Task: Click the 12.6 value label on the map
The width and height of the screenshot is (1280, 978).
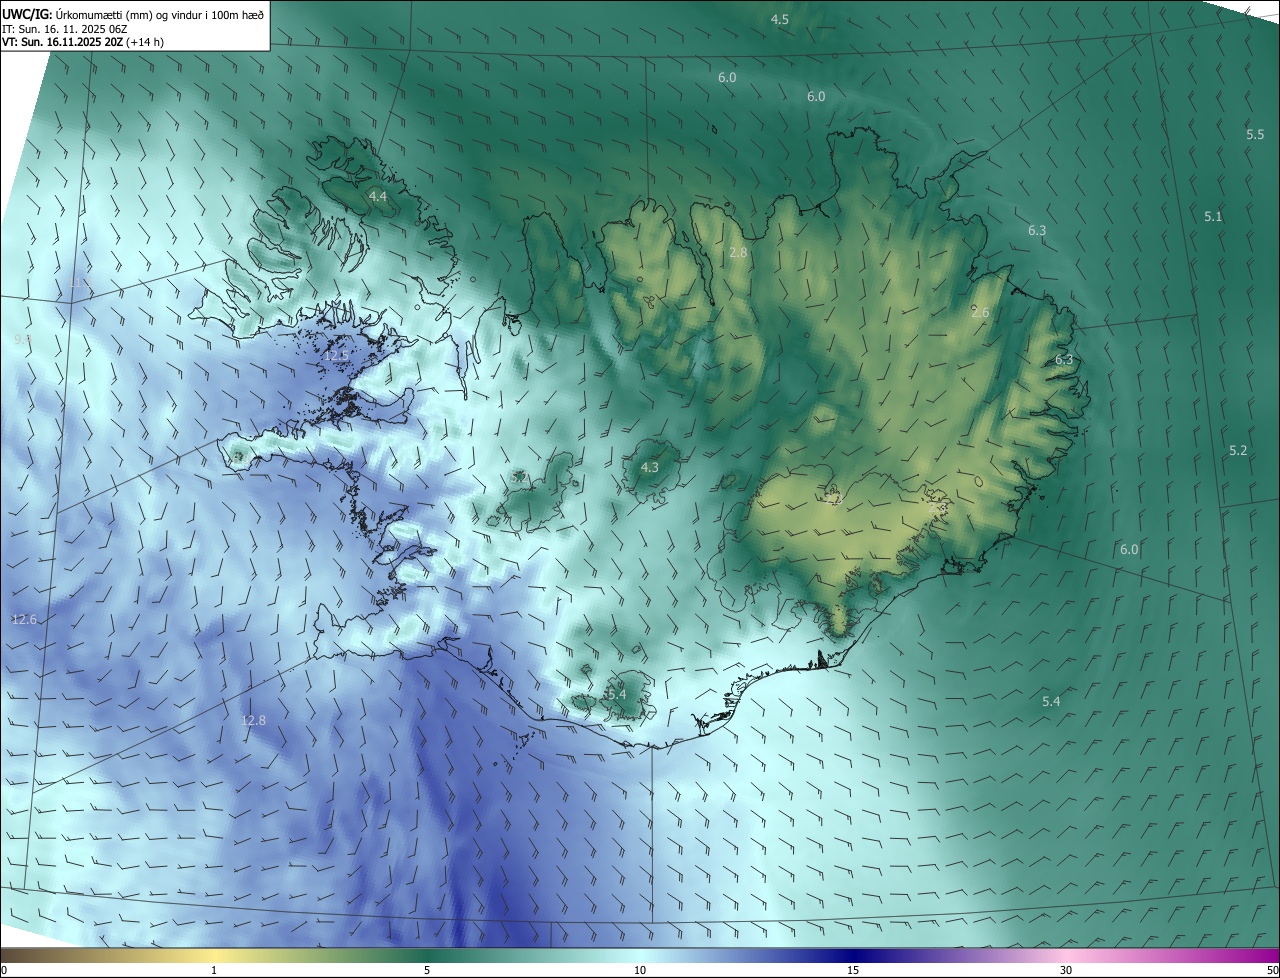Action: (24, 620)
